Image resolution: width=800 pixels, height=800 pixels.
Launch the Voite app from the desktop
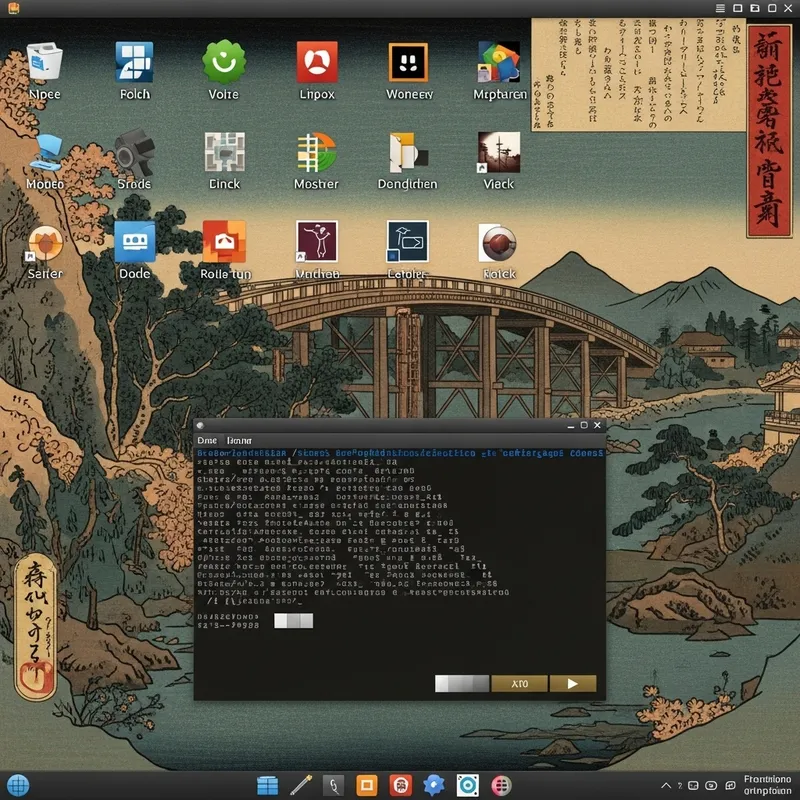pos(222,65)
